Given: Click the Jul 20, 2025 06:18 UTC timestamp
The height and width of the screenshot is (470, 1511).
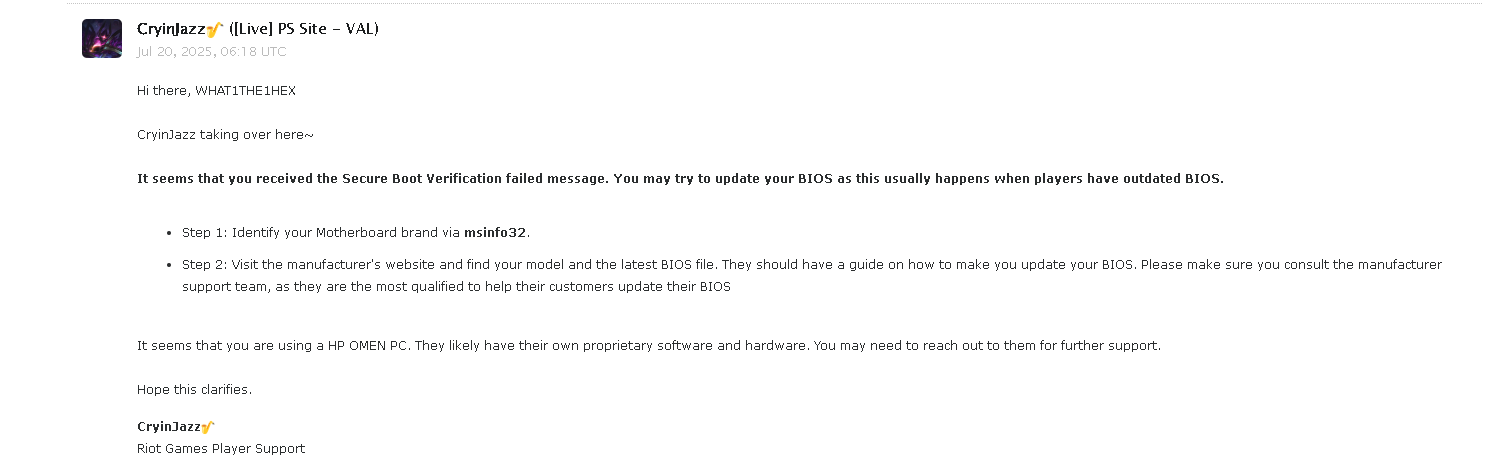Looking at the screenshot, I should [x=212, y=51].
